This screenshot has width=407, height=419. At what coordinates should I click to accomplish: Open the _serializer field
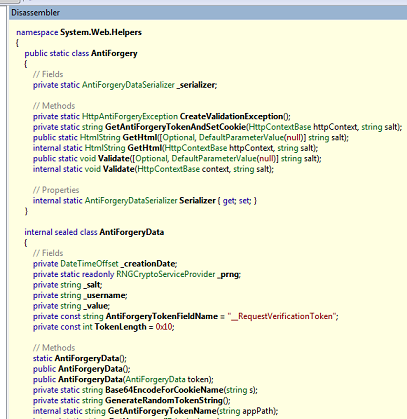tap(197, 85)
